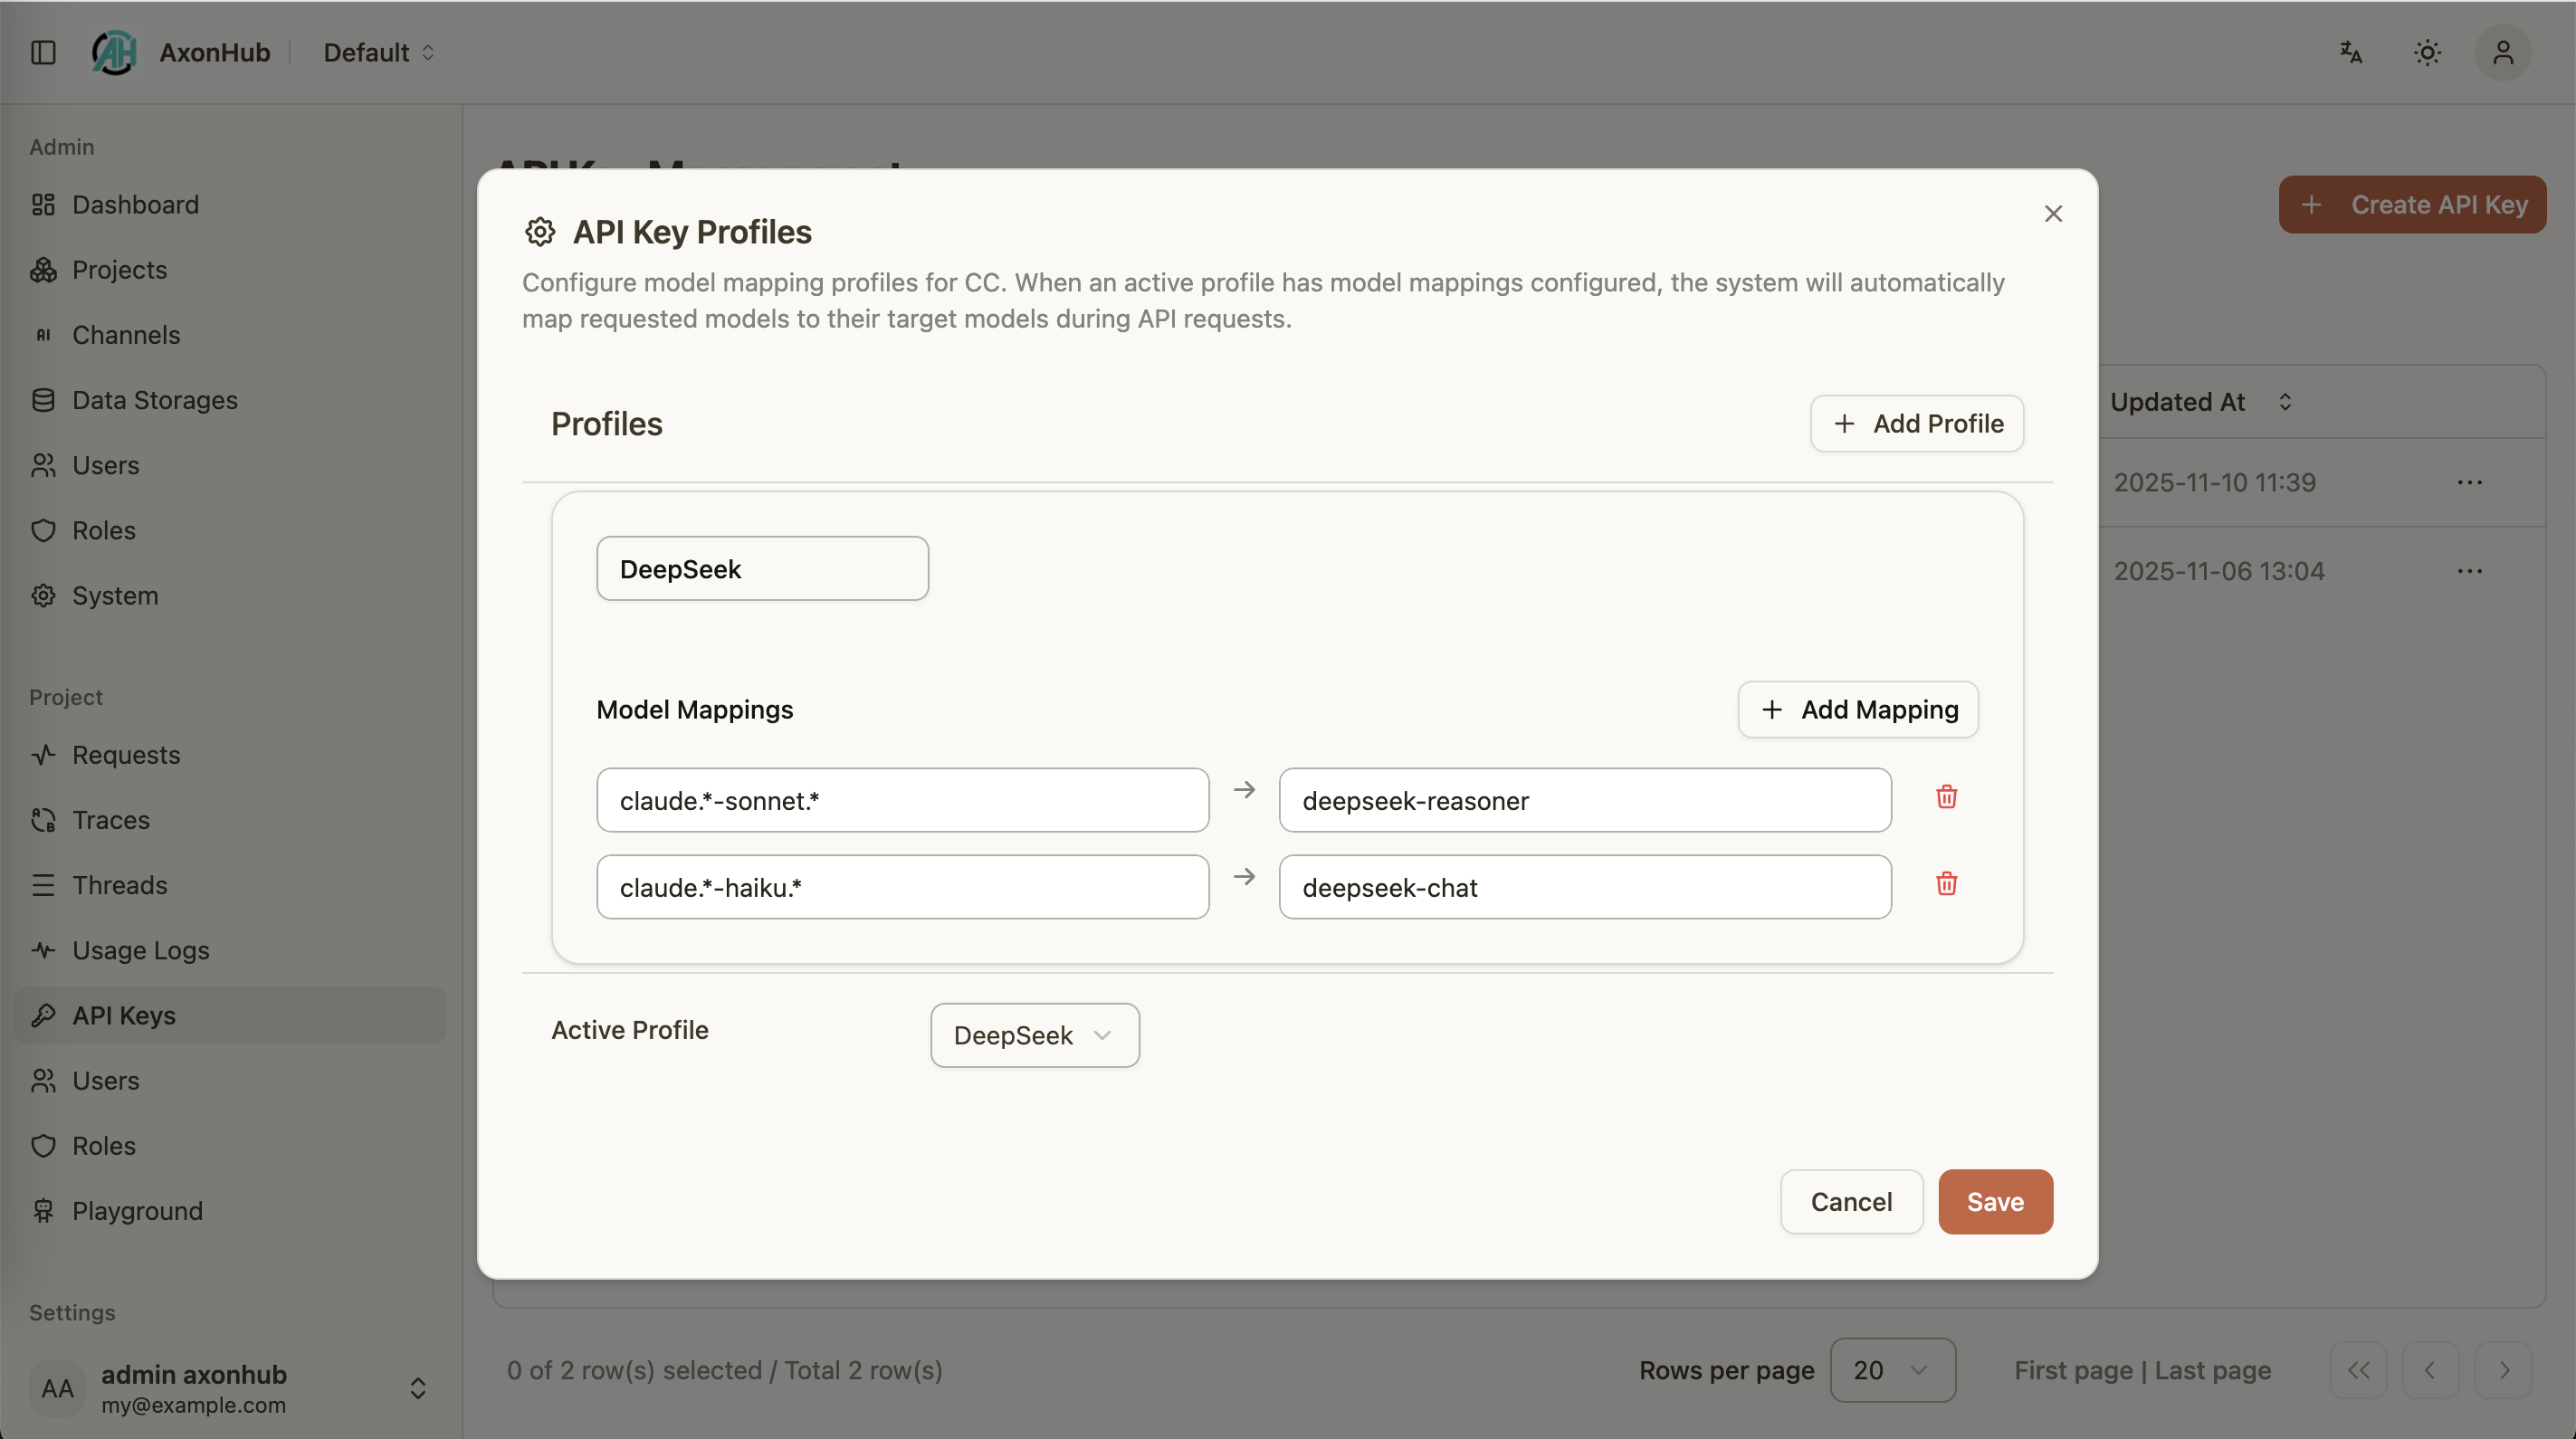Sort by Updated At column
The image size is (2576, 1439).
pyautogui.click(x=2200, y=402)
